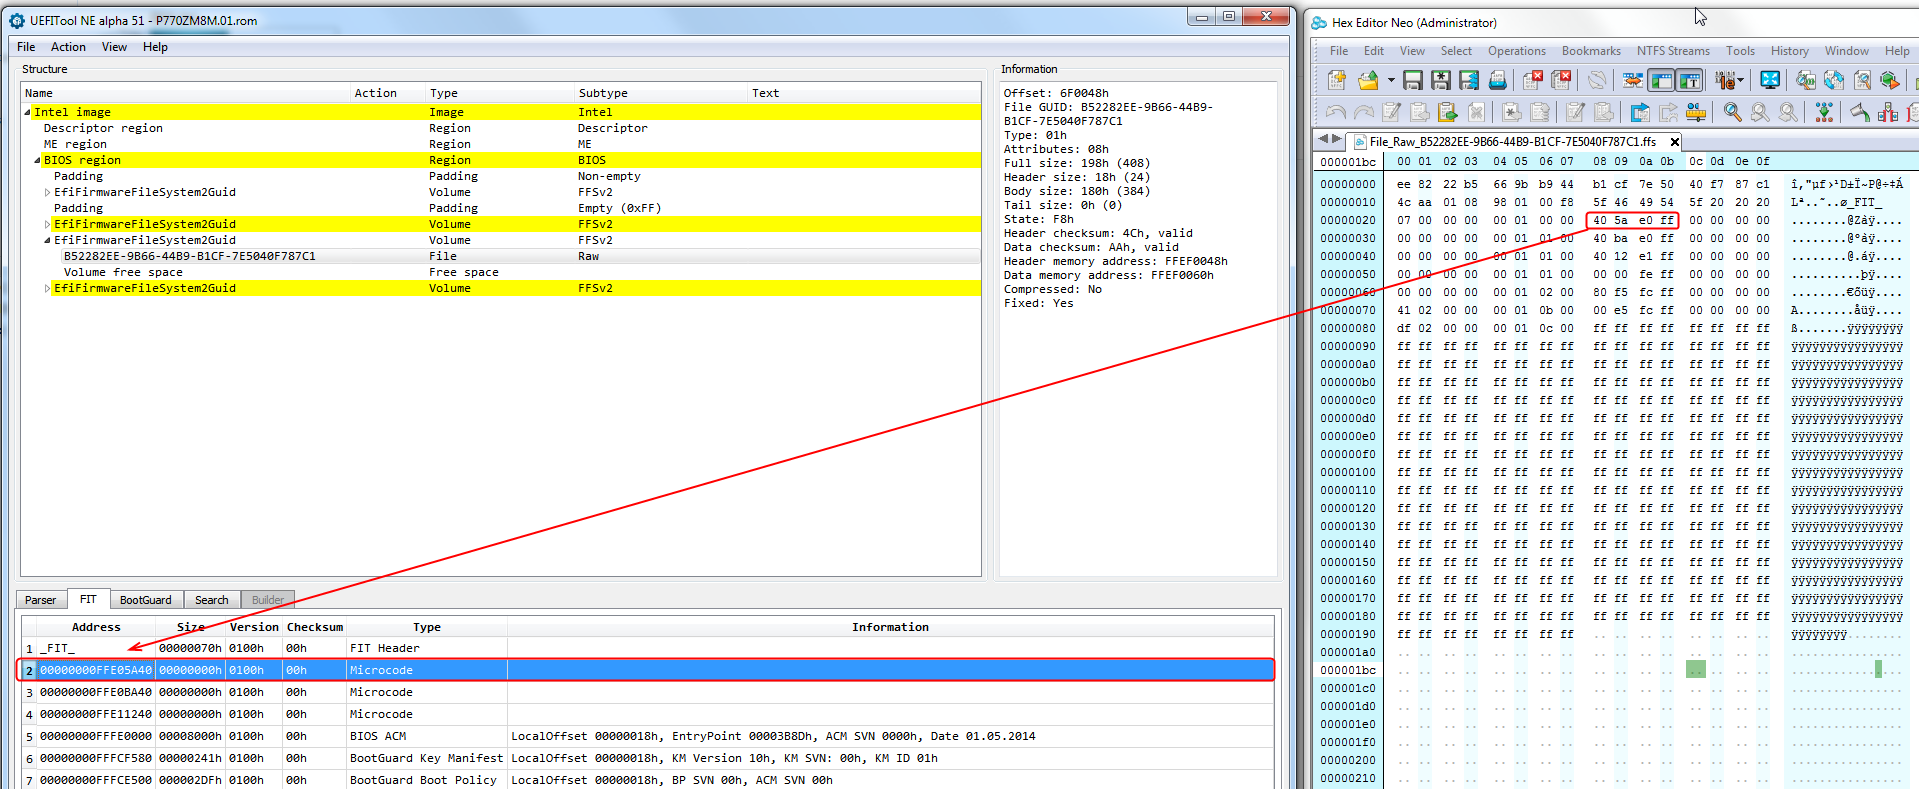Screen dimensions: 1919x789
Task: Select the FIT Header row
Action: (647, 648)
